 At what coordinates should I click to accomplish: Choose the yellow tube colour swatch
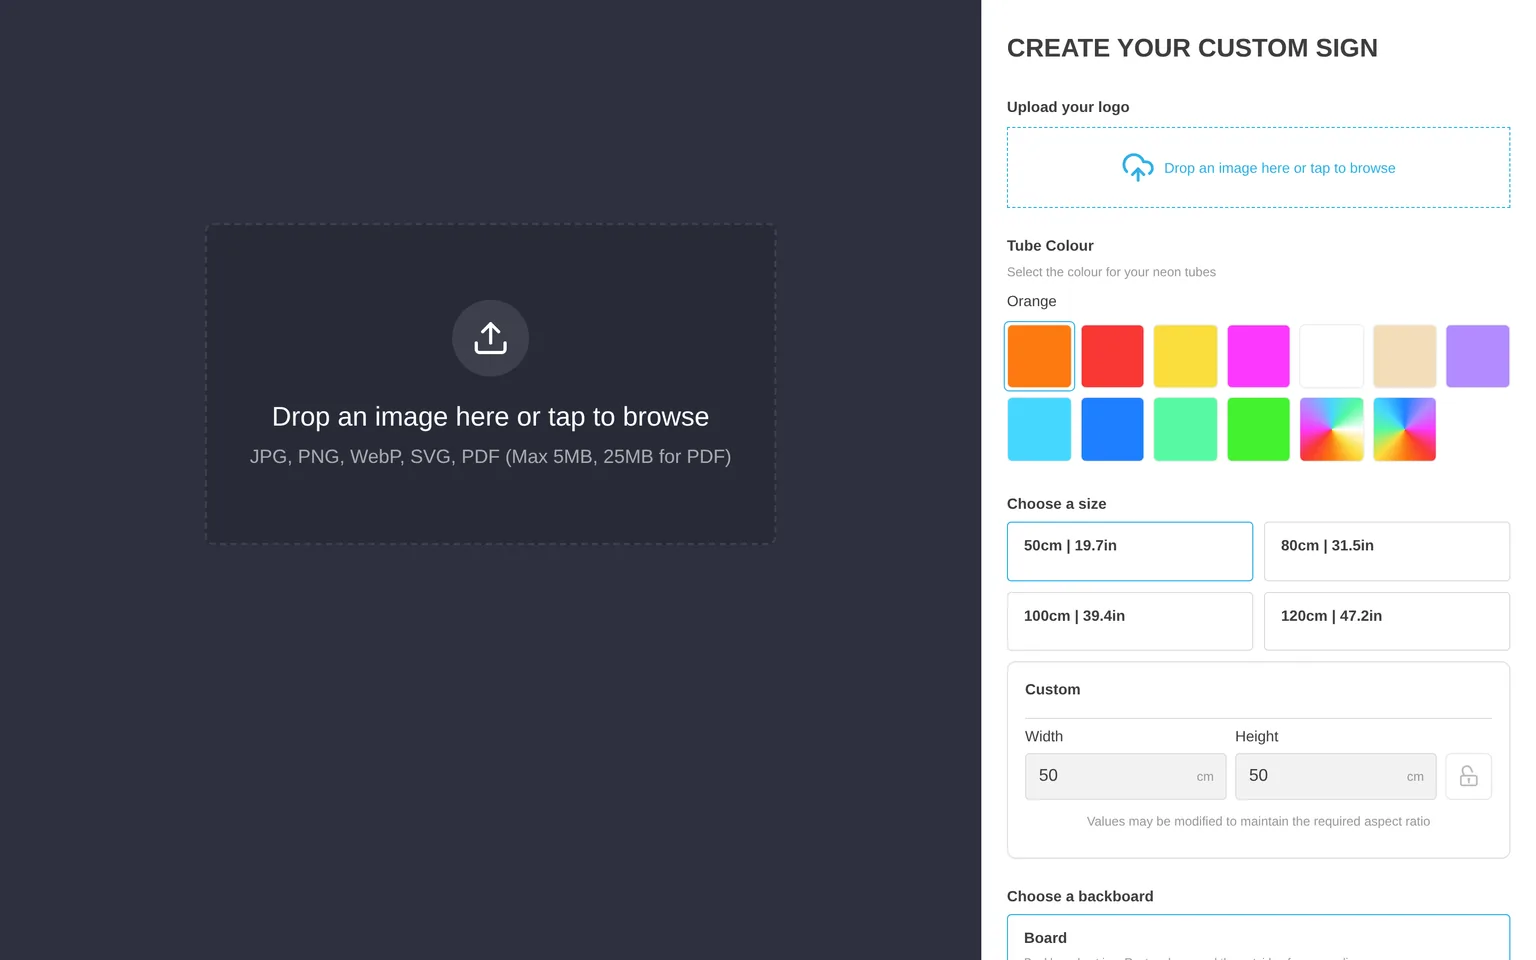click(x=1185, y=356)
